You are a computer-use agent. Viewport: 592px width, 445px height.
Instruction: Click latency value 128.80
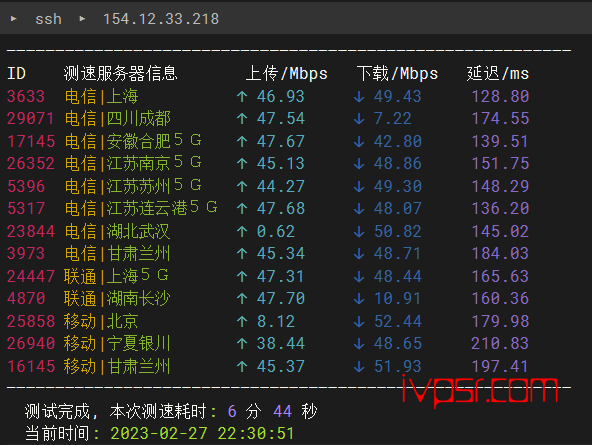pos(500,96)
